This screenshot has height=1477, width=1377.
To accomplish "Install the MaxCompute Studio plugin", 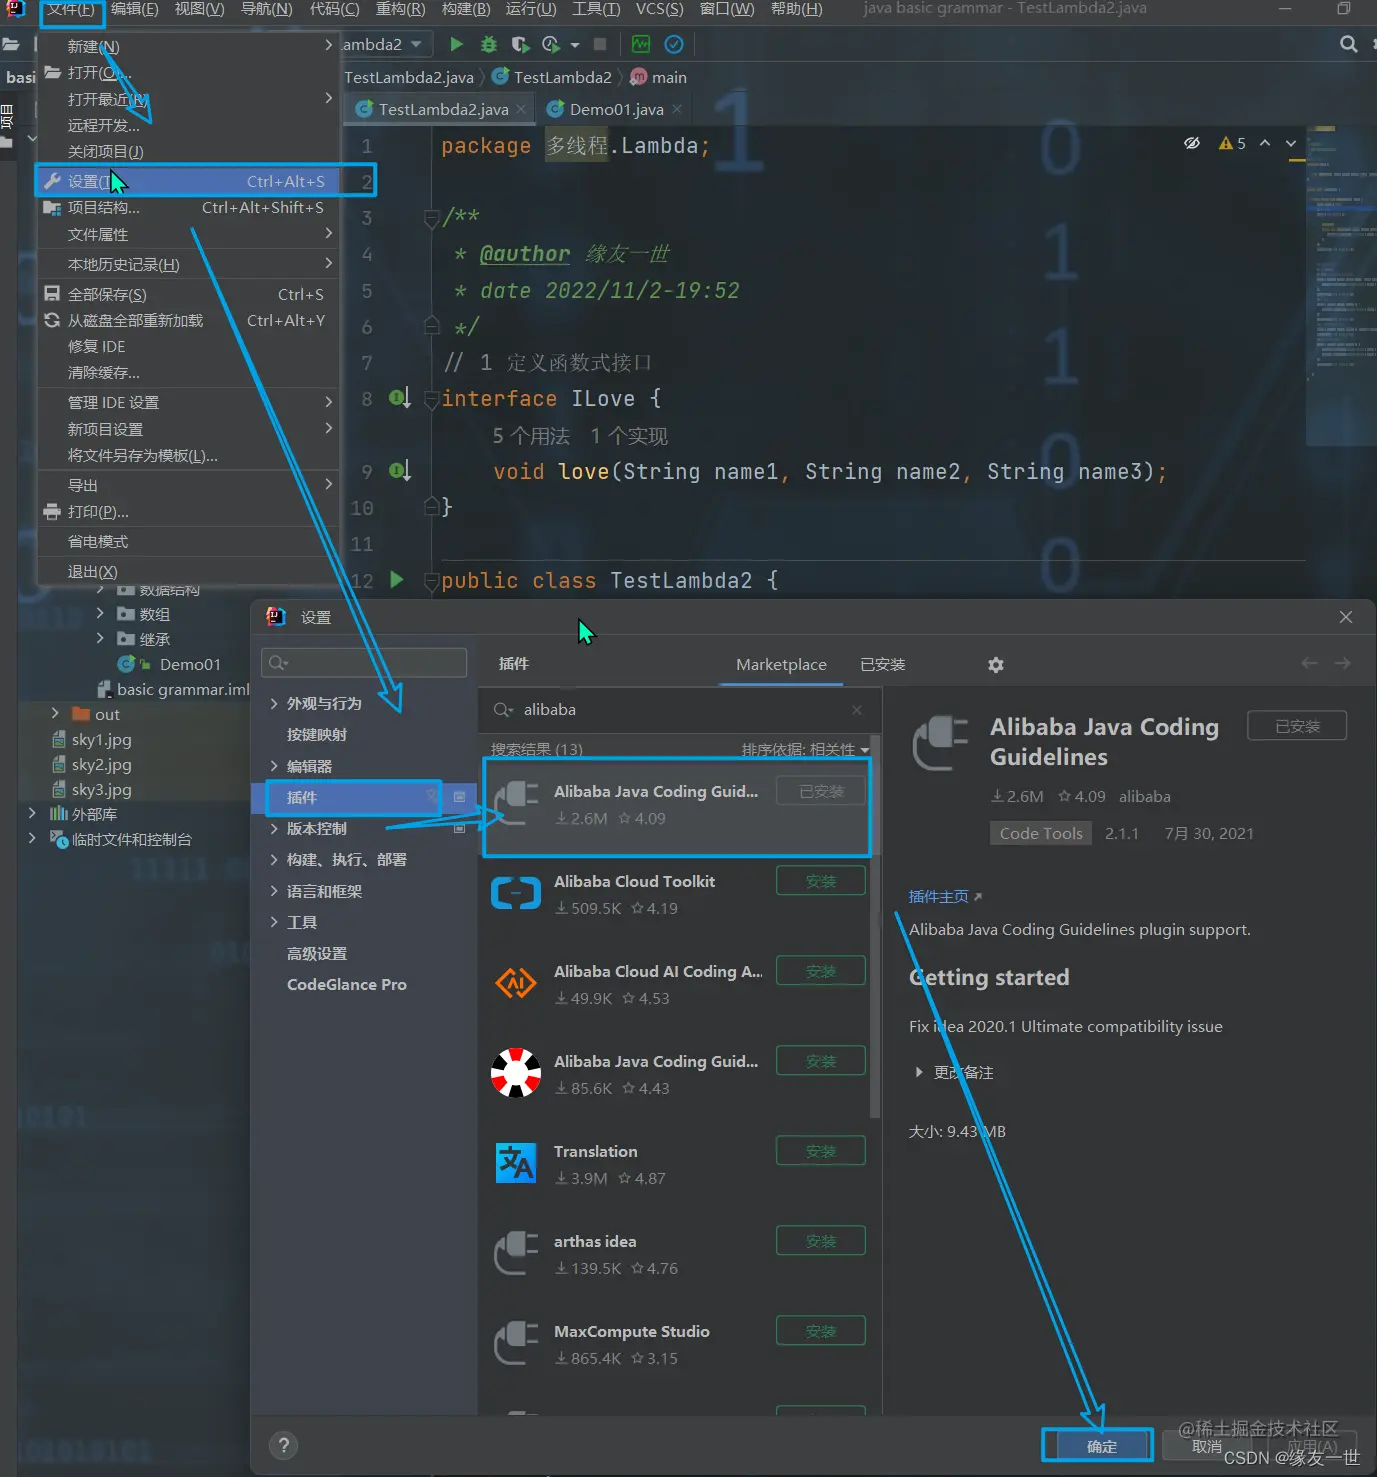I will pyautogui.click(x=821, y=1331).
